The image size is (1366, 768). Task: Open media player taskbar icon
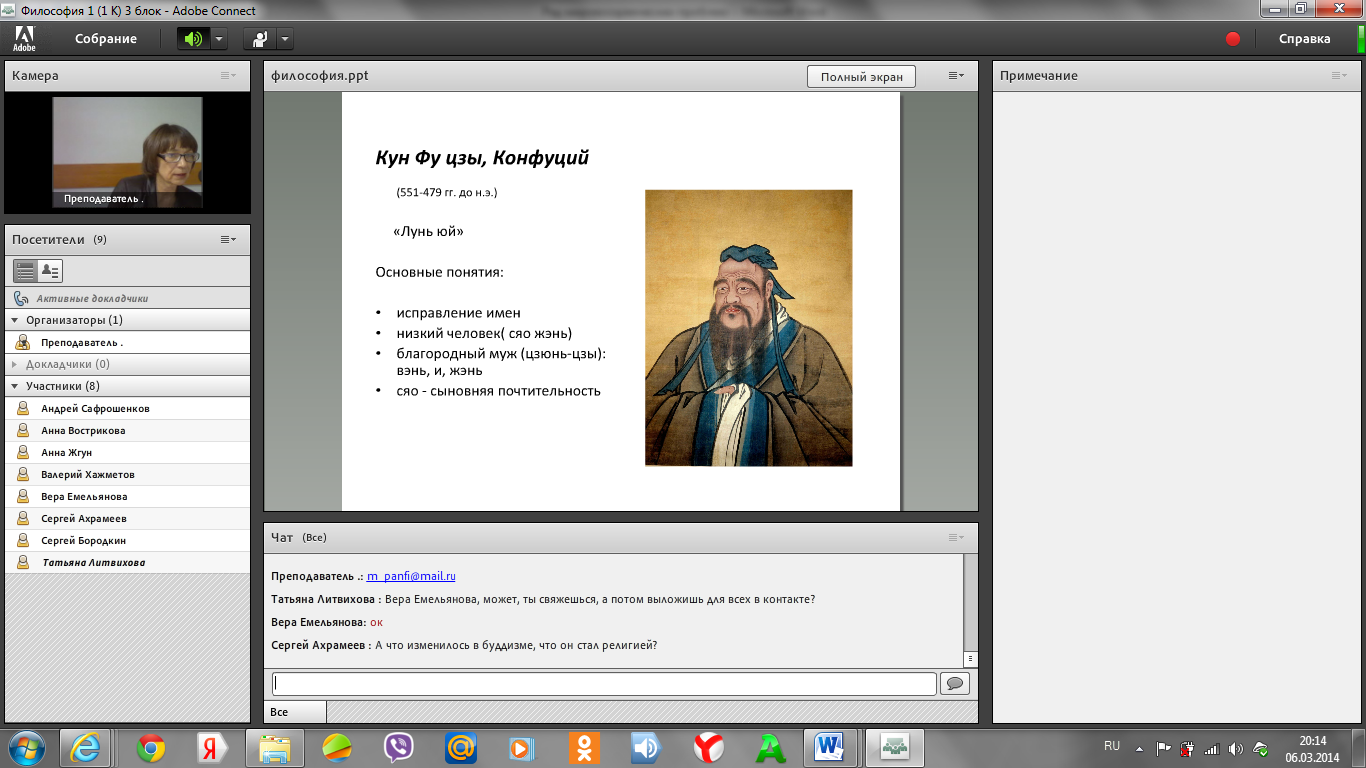click(x=523, y=747)
